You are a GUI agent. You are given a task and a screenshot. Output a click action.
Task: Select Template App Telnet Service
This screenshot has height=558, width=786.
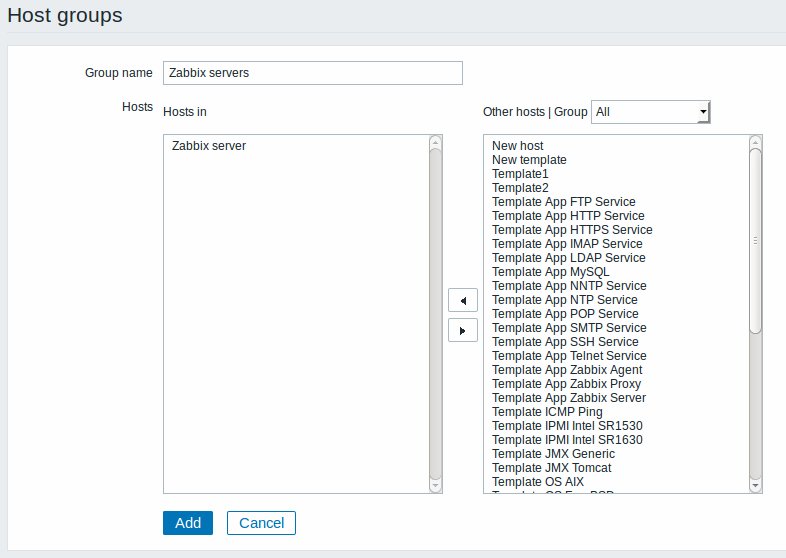pos(569,356)
